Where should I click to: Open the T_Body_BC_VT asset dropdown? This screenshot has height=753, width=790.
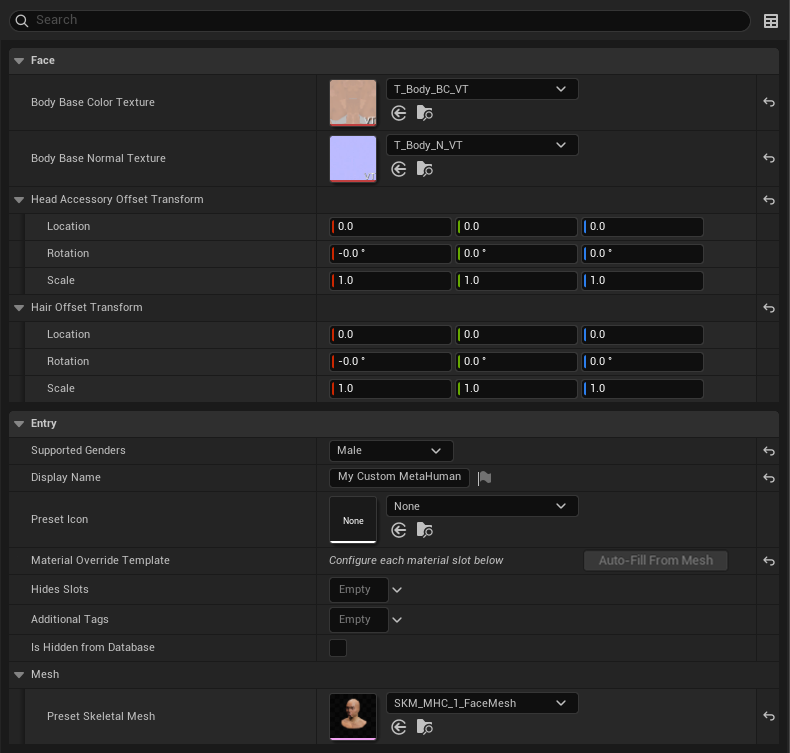point(482,89)
